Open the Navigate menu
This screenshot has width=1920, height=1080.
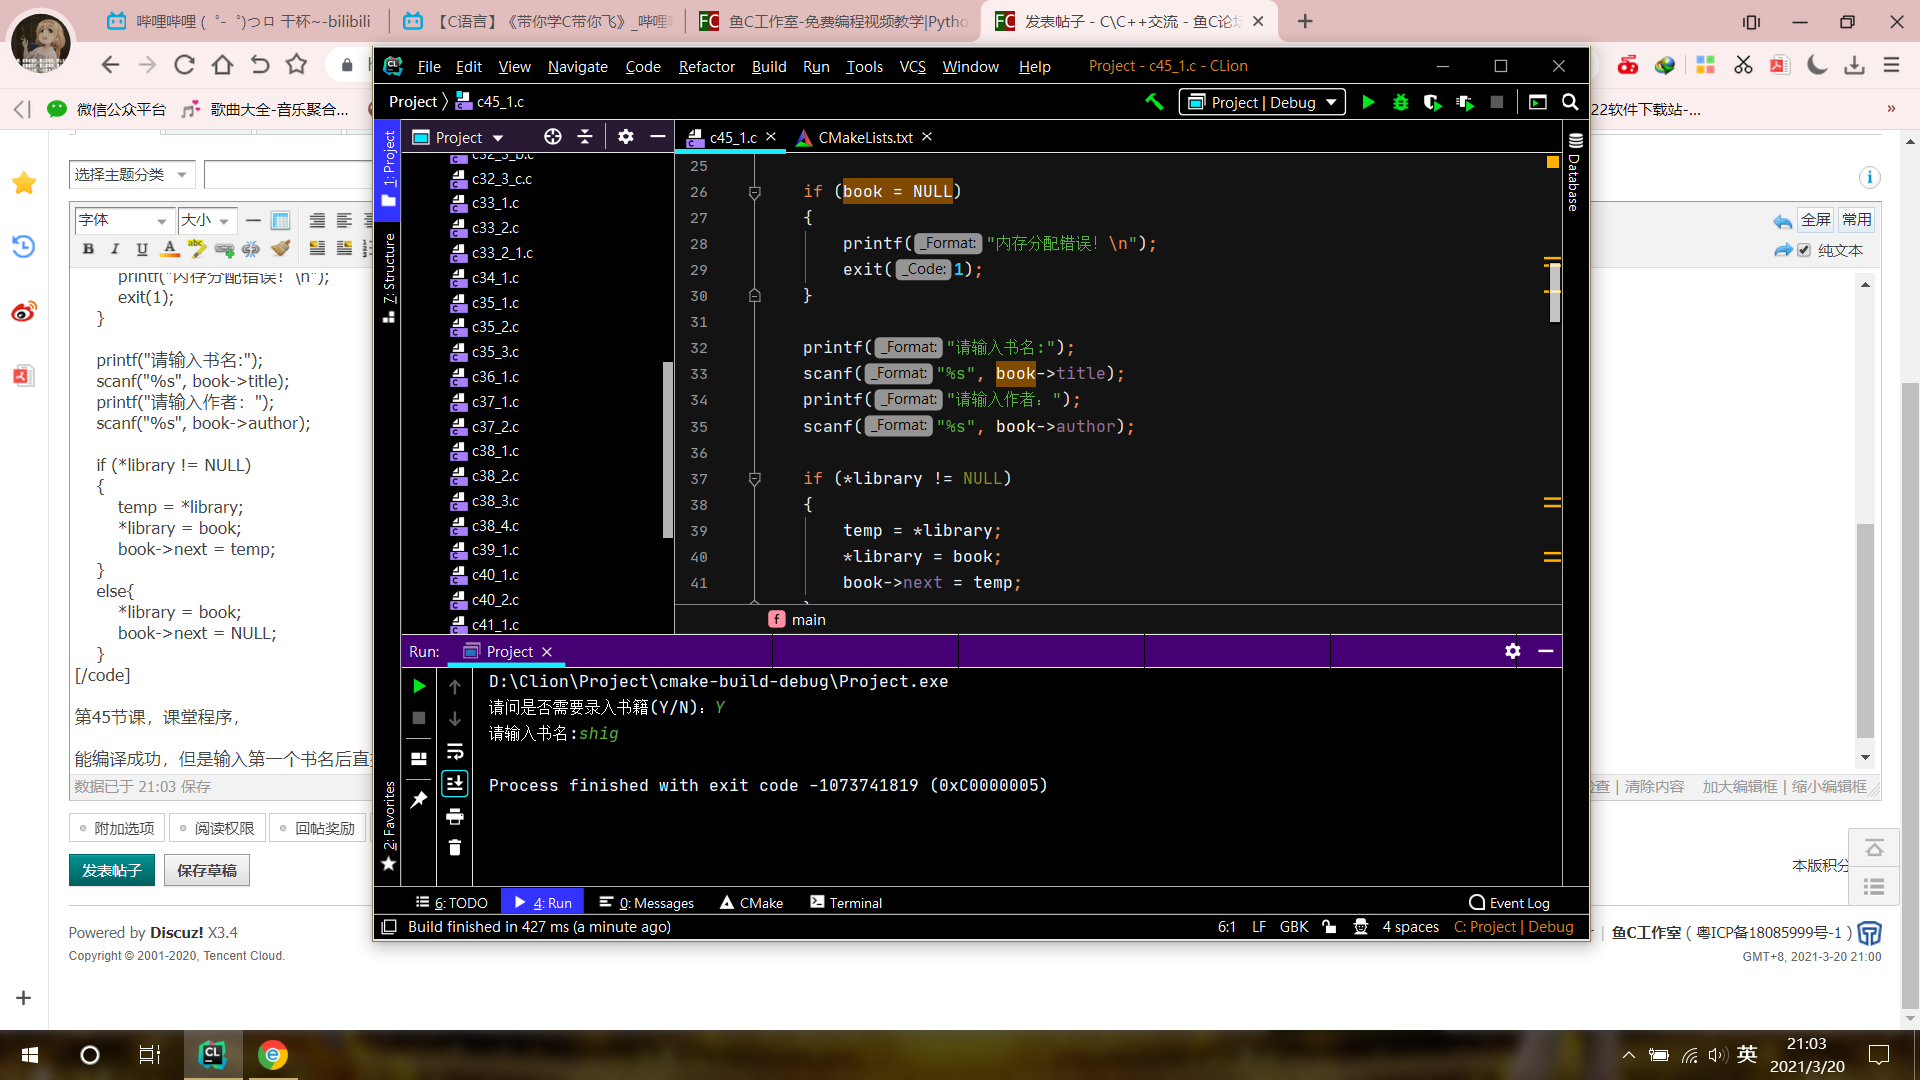[x=577, y=66]
